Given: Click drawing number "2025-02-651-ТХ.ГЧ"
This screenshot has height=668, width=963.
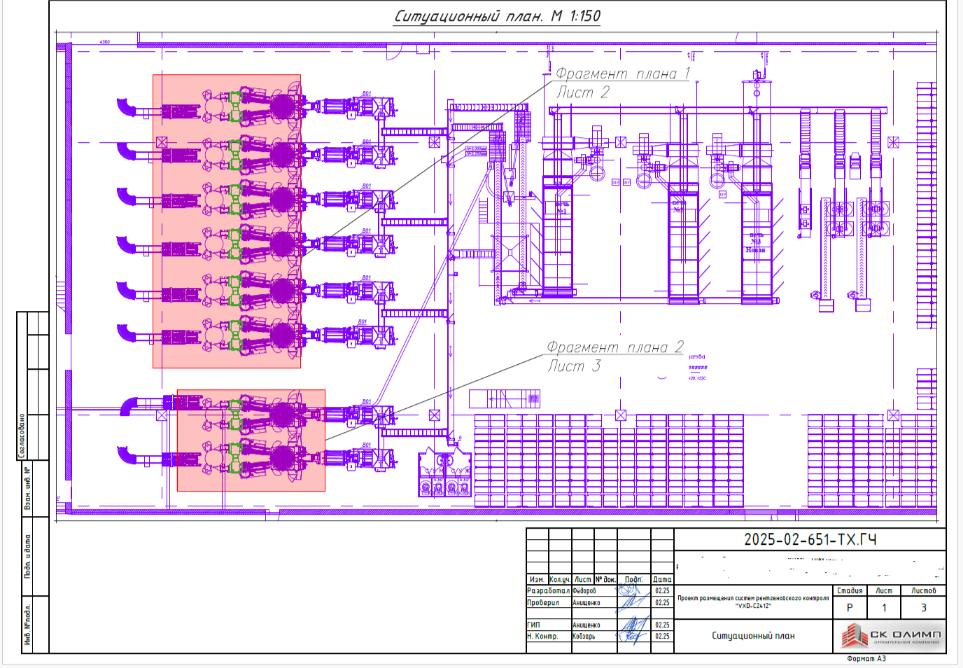Looking at the screenshot, I should point(810,540).
